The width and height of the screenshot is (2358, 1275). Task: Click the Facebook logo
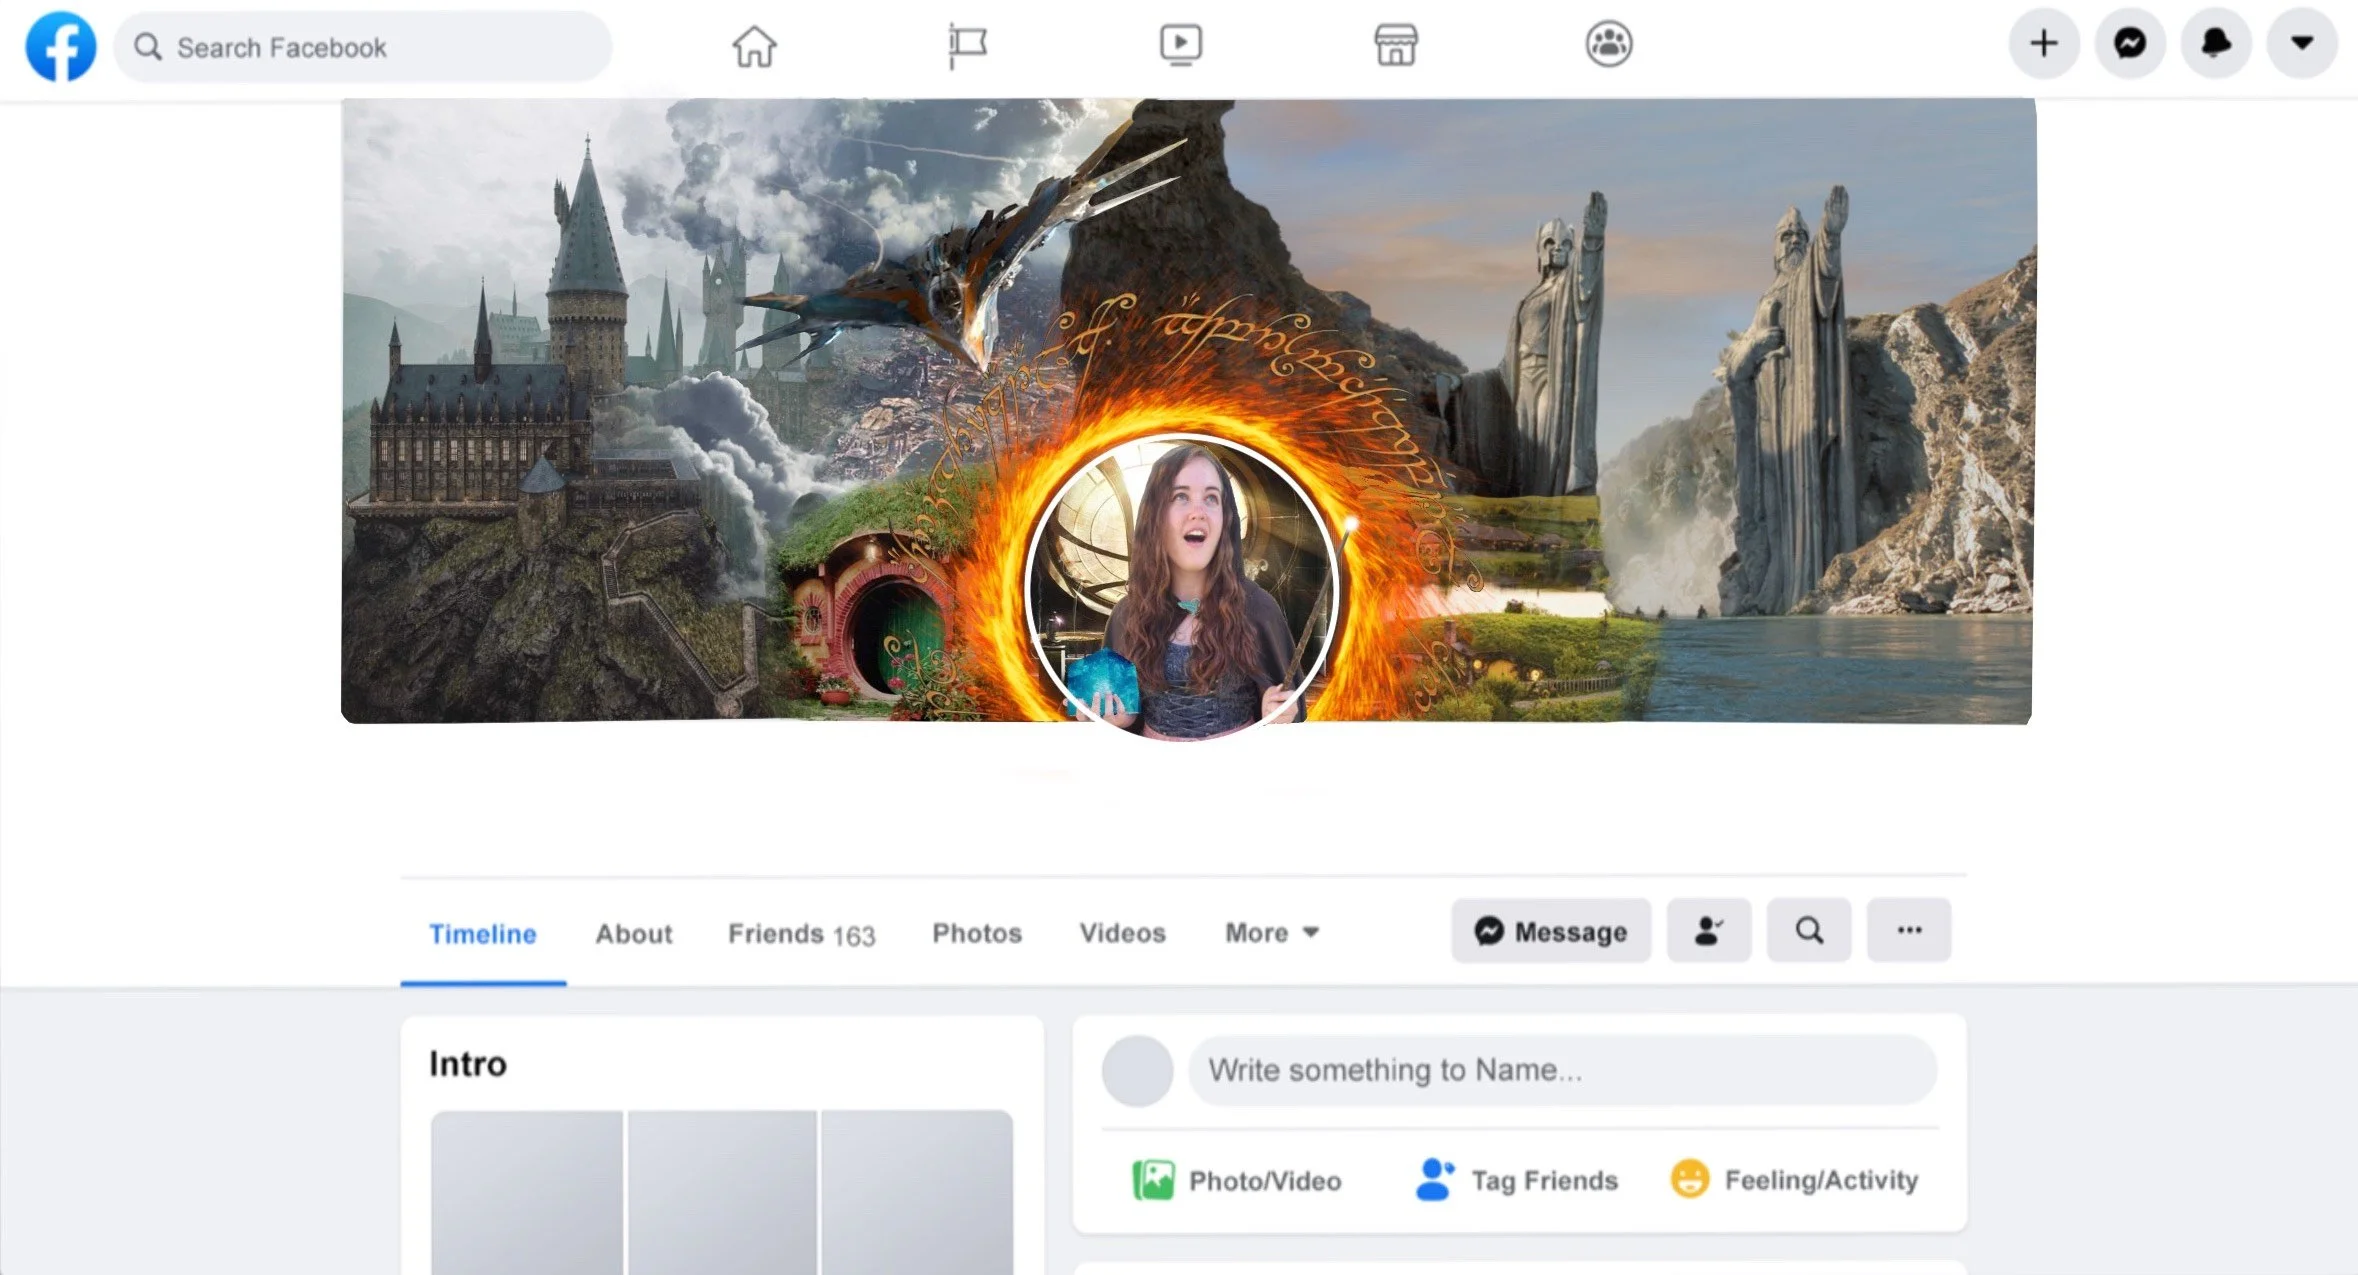tap(61, 46)
